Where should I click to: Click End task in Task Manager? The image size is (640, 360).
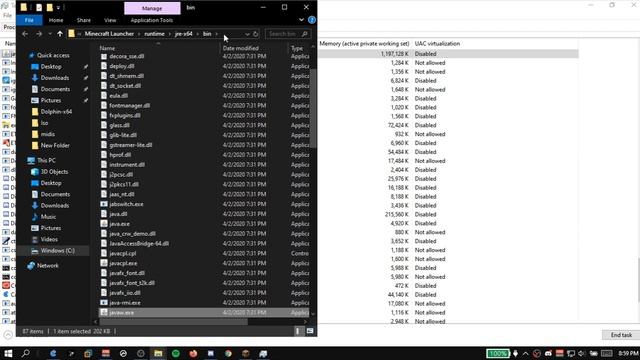tap(621, 335)
